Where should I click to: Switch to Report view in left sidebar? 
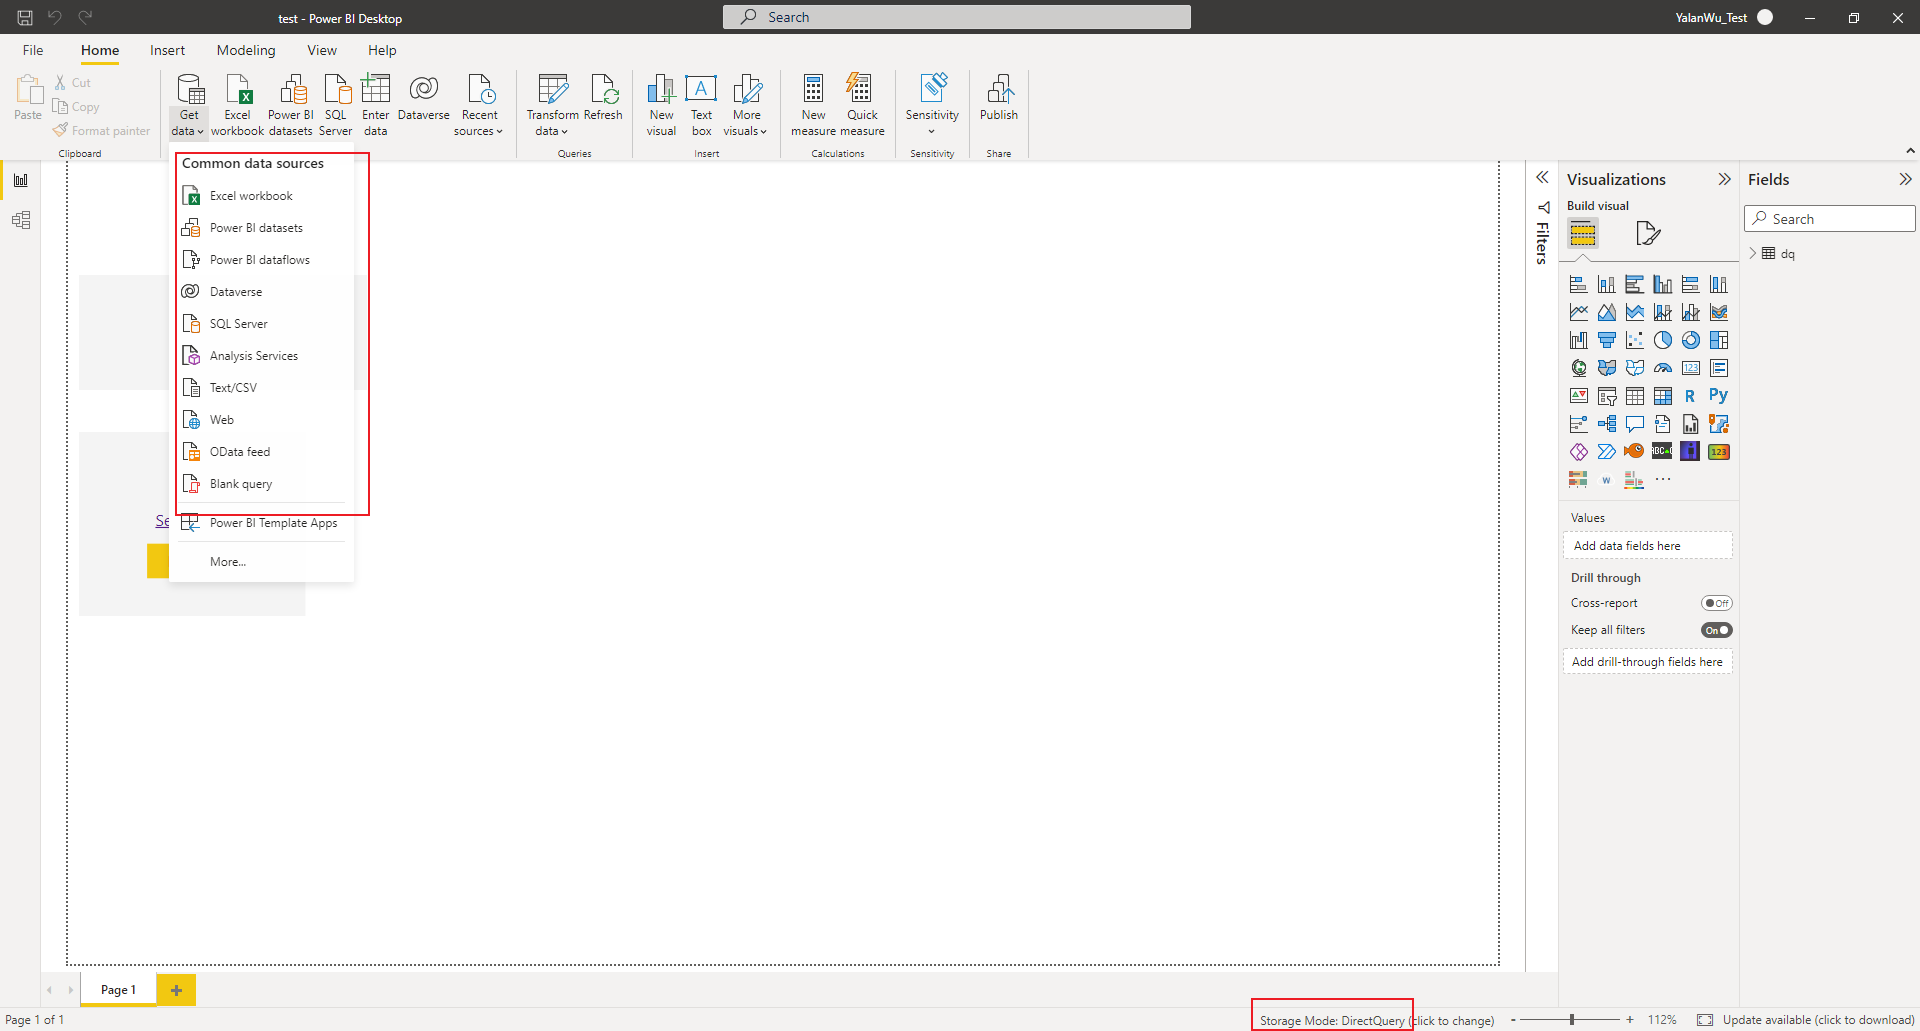21,180
